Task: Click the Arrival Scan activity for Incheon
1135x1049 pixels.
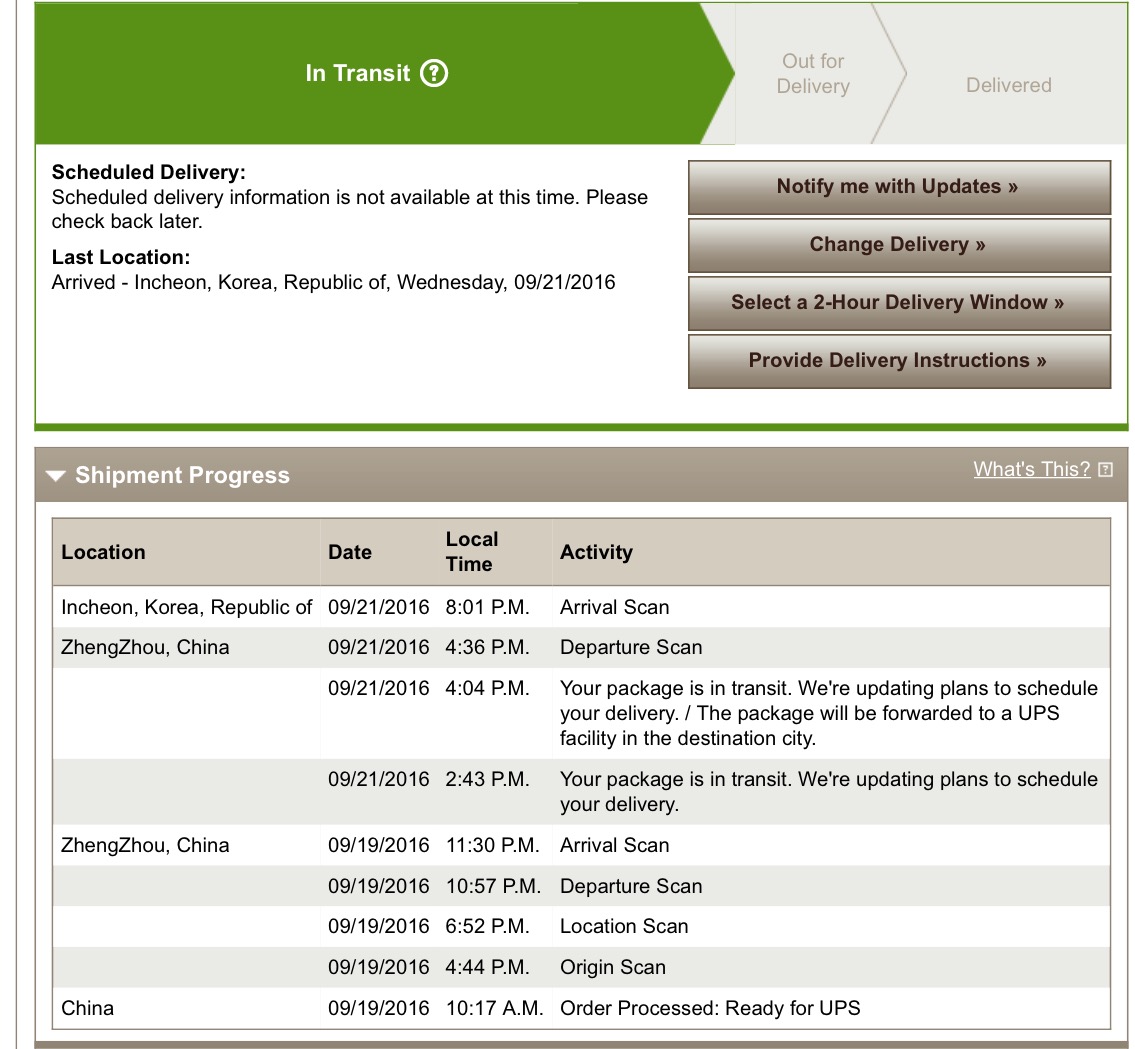Action: coord(615,607)
